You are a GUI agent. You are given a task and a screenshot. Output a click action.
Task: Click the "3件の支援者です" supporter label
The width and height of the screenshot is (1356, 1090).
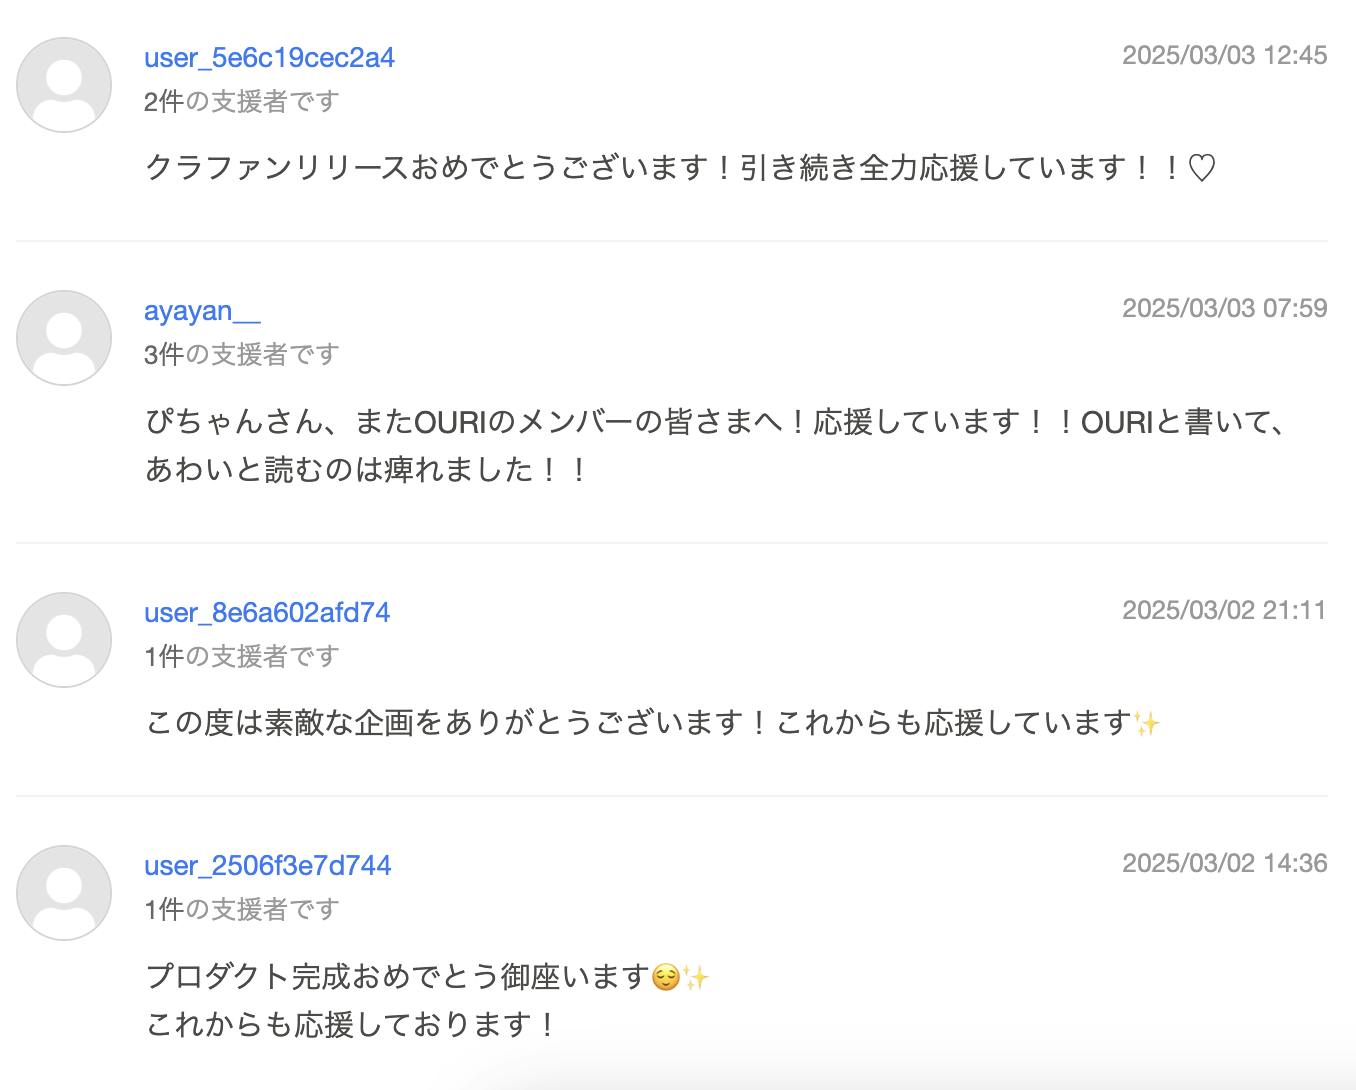point(242,355)
